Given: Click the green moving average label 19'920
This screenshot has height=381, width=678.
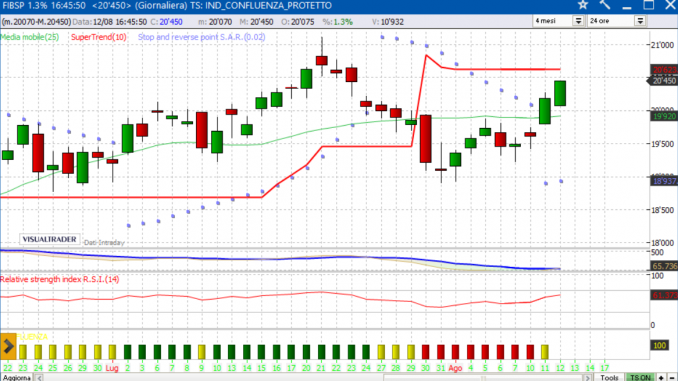Looking at the screenshot, I should coord(665,116).
